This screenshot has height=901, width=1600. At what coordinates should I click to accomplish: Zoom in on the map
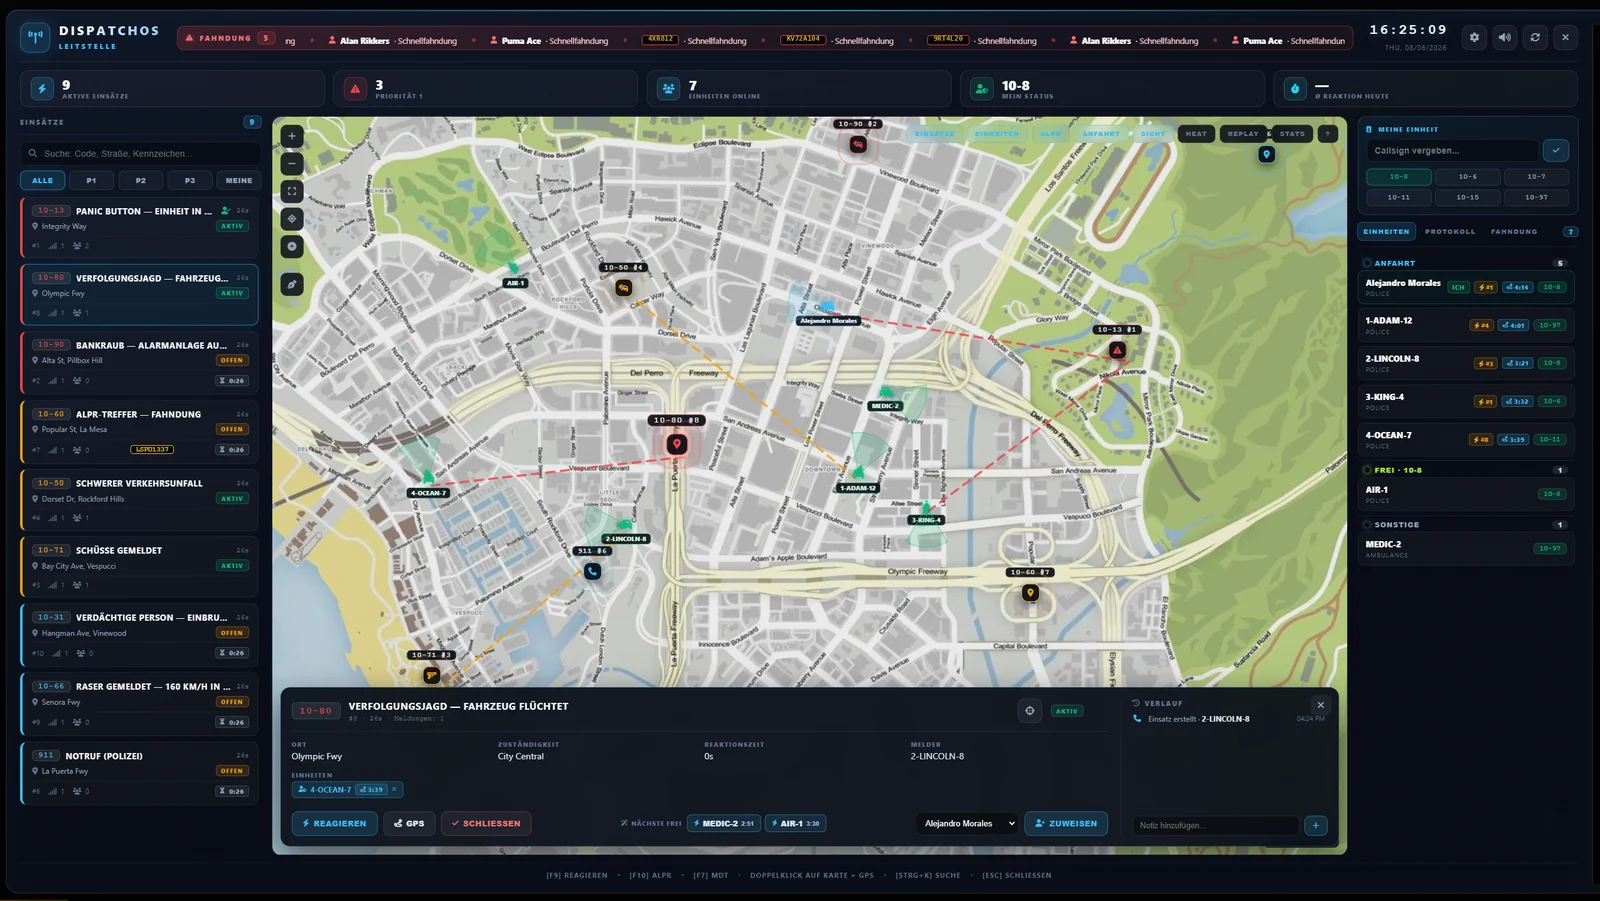point(292,136)
